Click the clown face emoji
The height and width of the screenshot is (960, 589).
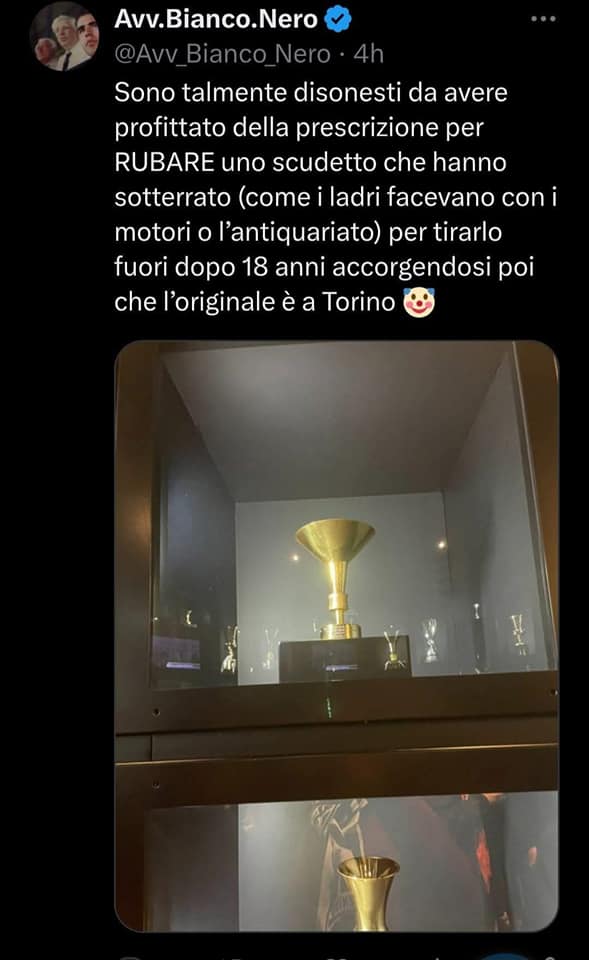click(419, 302)
